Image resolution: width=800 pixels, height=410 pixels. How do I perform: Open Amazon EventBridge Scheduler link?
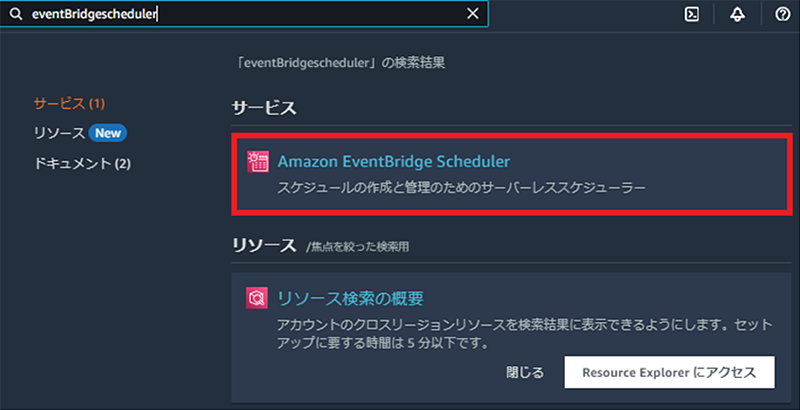(x=393, y=162)
